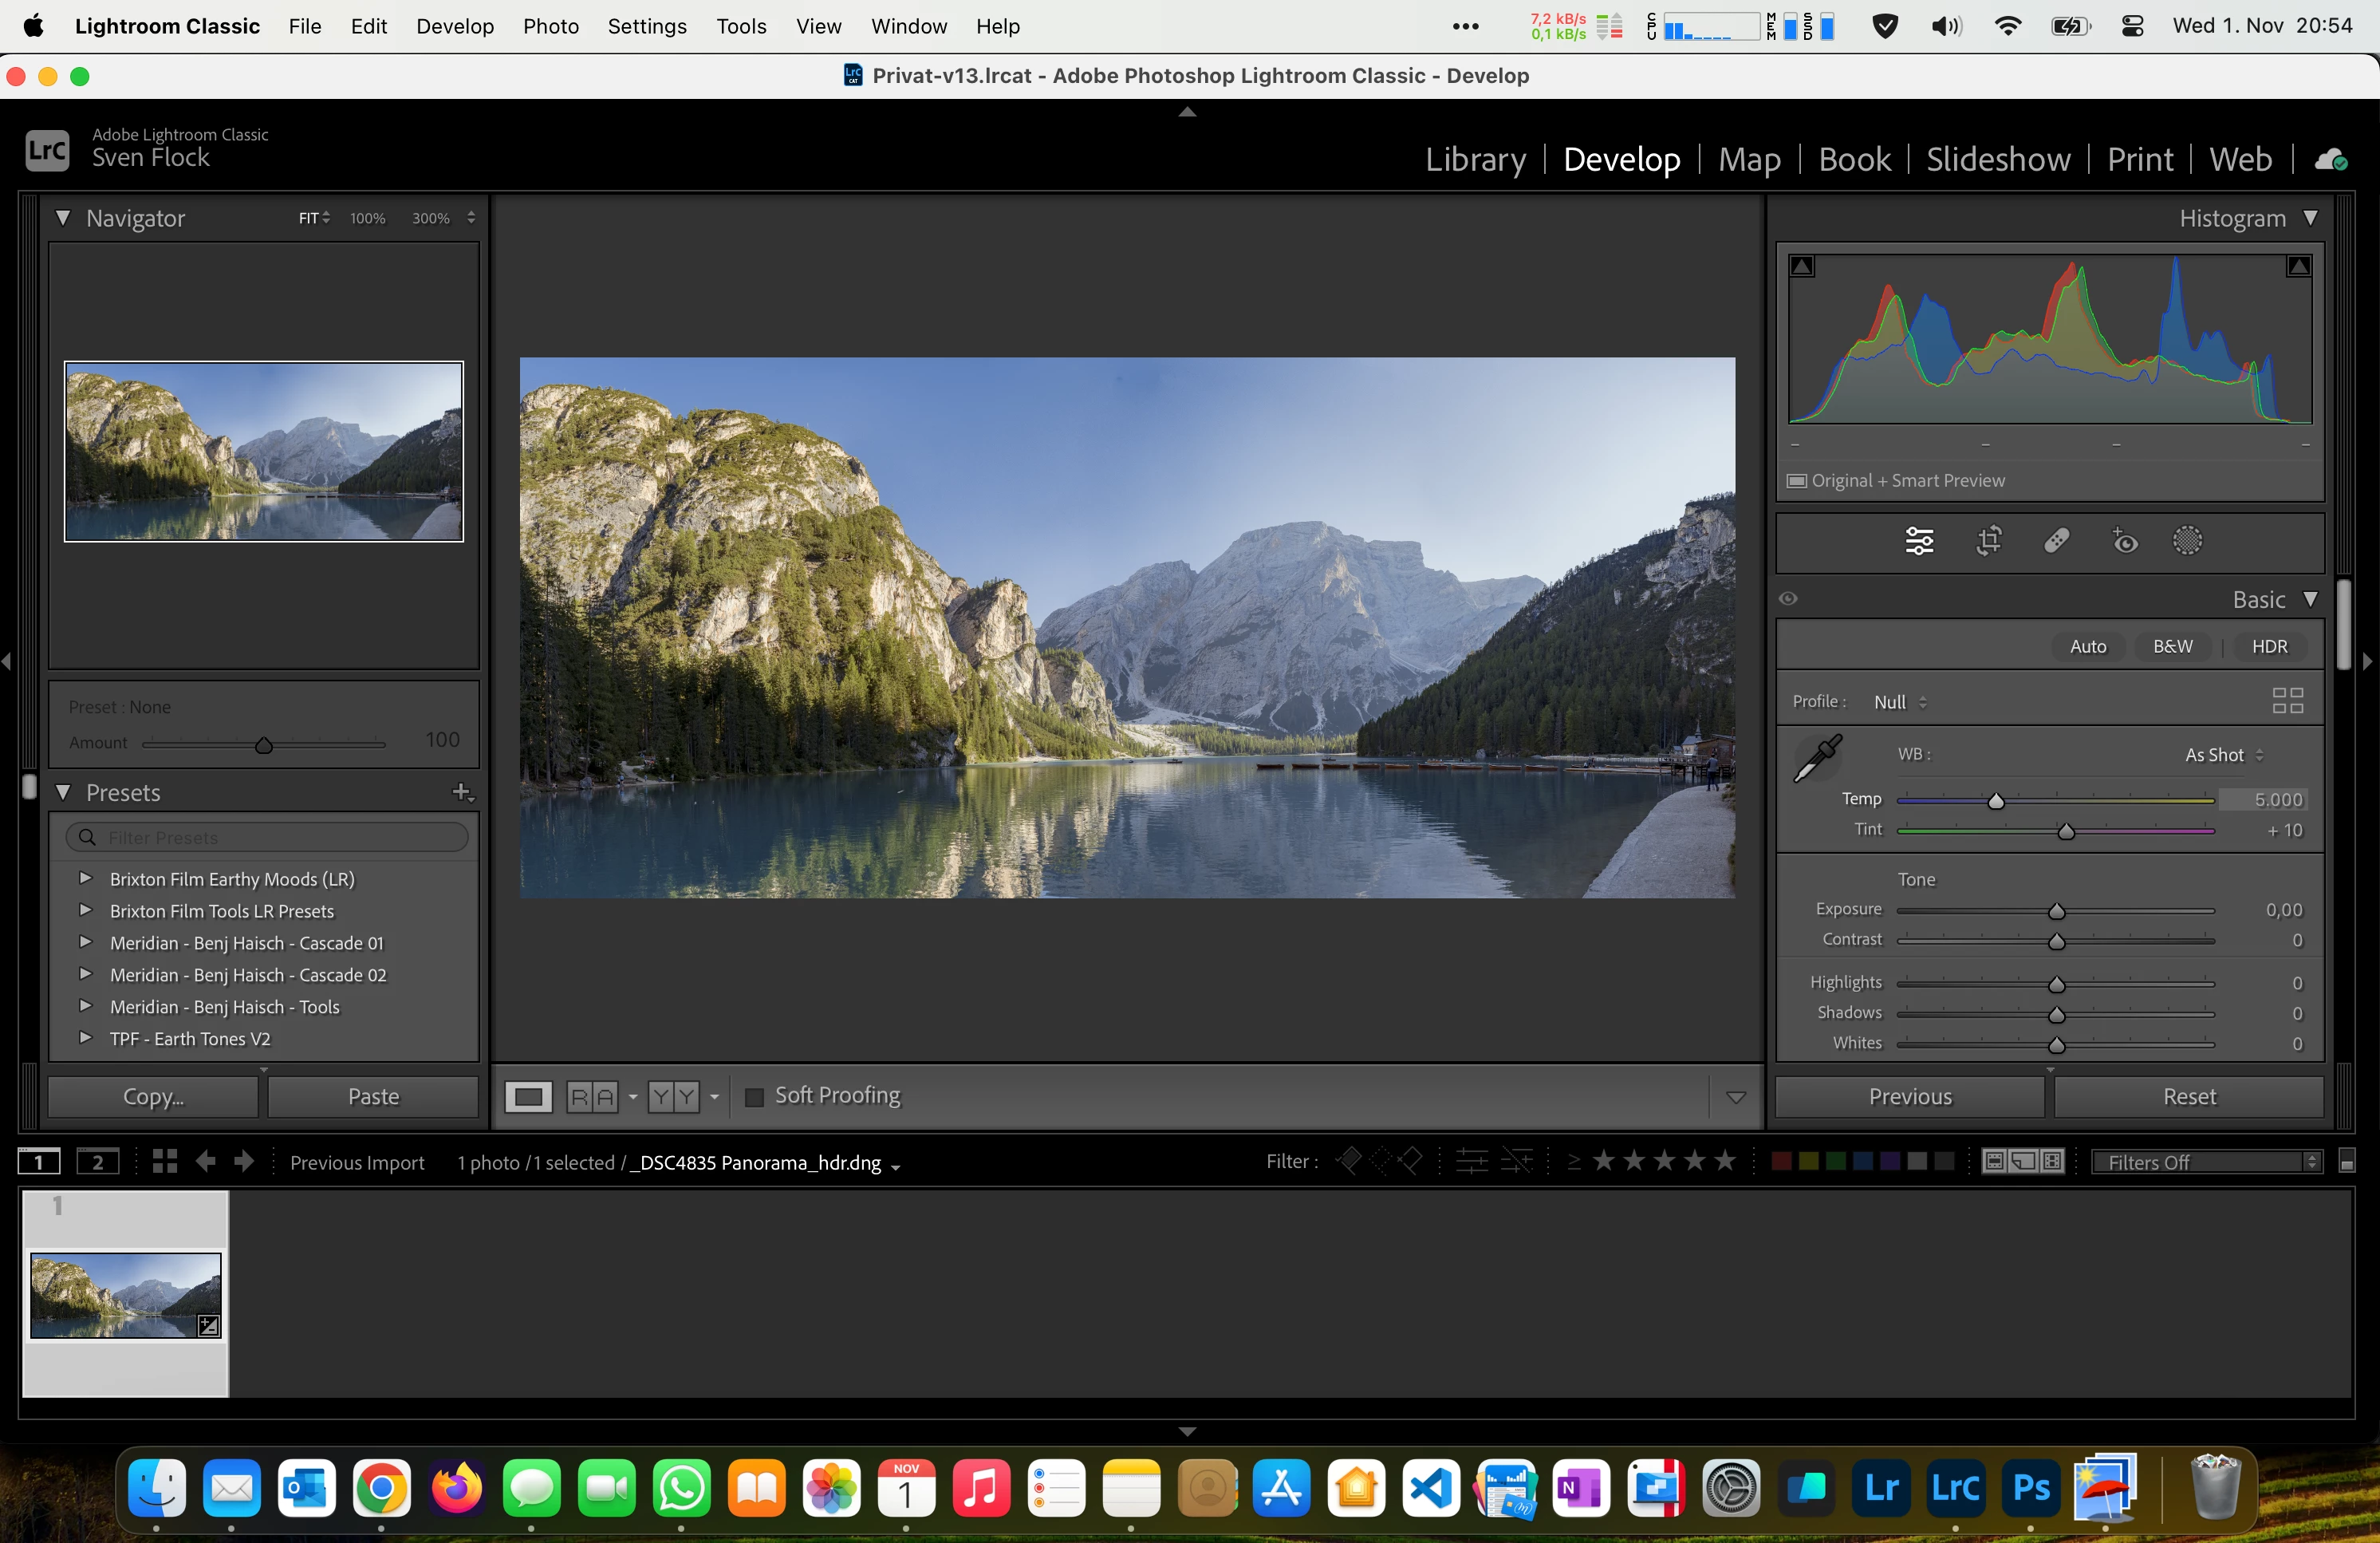This screenshot has width=2380, height=1543.
Task: Open the Filters Off dropdown
Action: [x=2206, y=1162]
